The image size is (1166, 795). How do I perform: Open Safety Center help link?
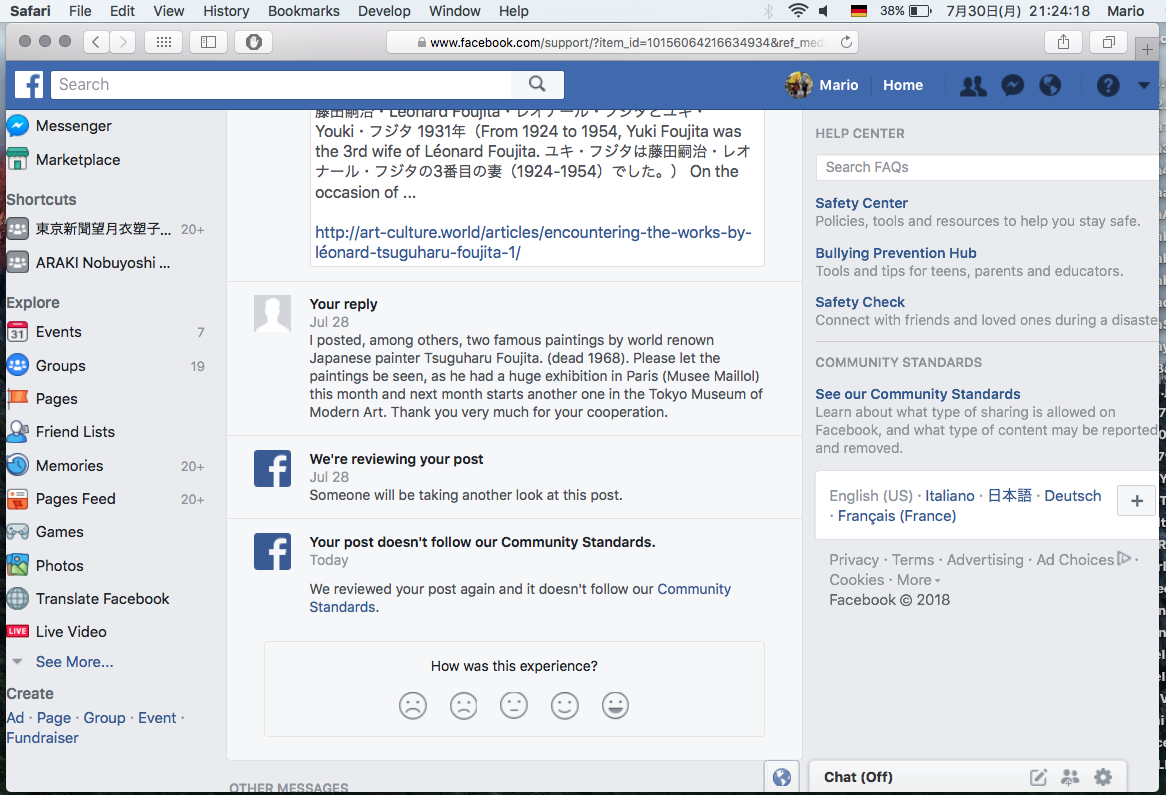tap(861, 203)
